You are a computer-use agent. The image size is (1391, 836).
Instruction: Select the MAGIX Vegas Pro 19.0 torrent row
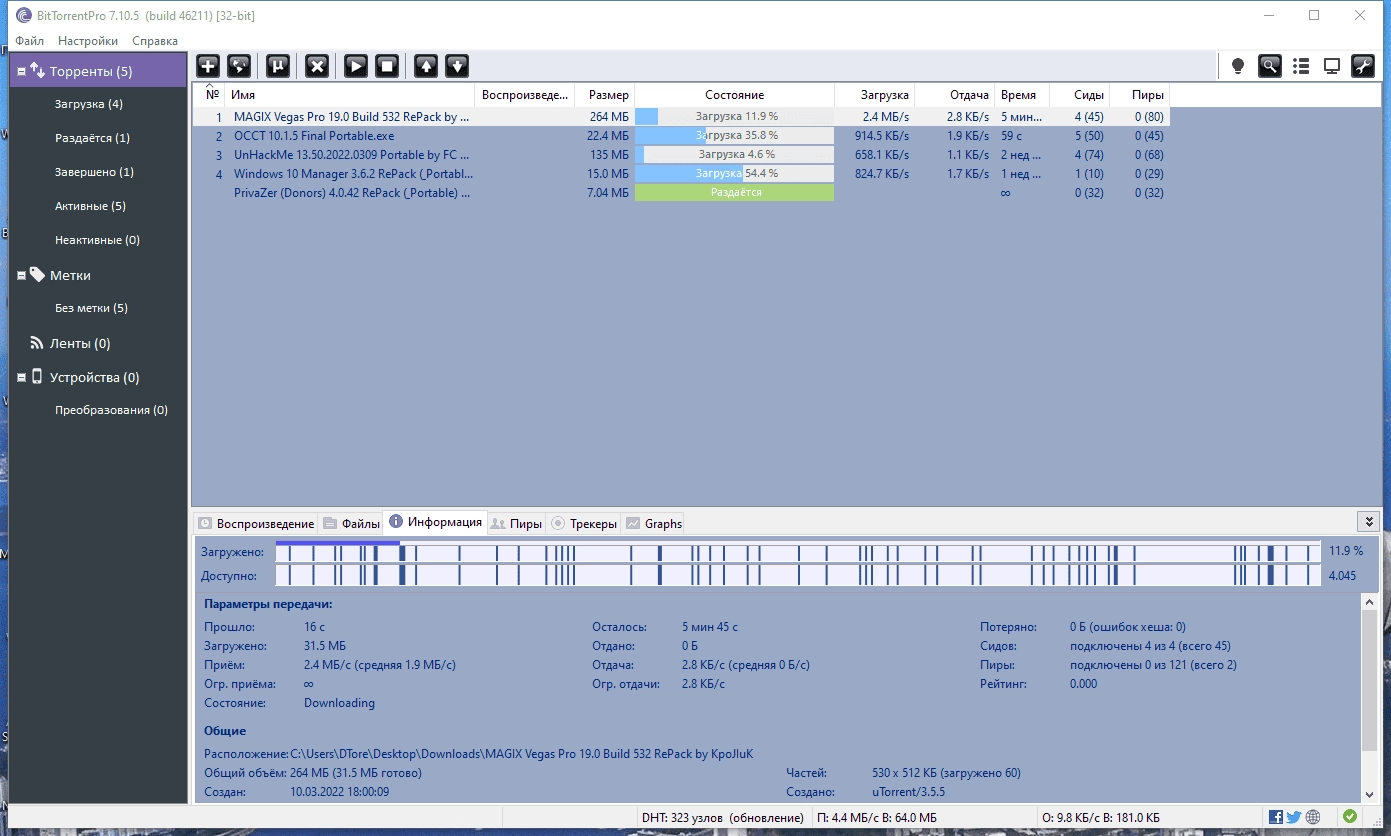[x=680, y=117]
